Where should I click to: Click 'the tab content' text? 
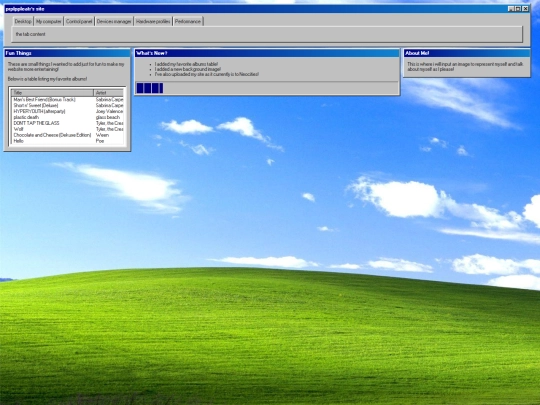30,34
